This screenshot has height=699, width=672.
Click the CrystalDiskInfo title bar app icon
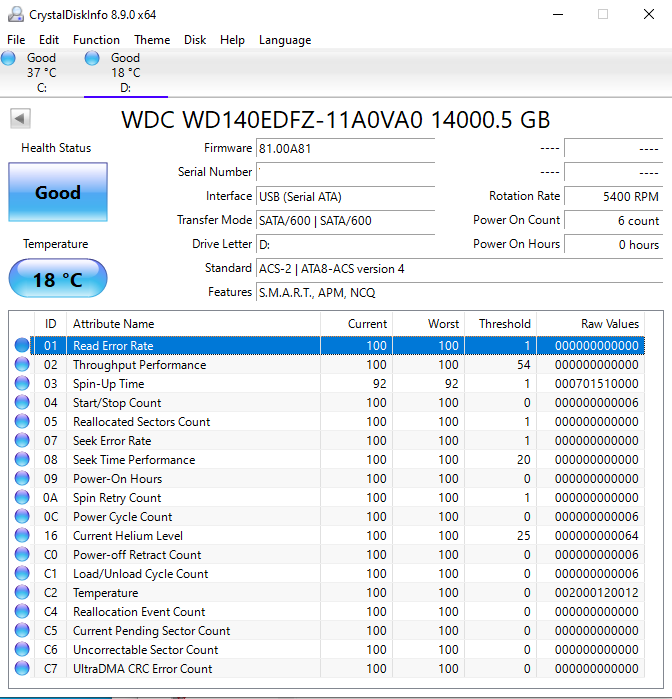coord(12,14)
